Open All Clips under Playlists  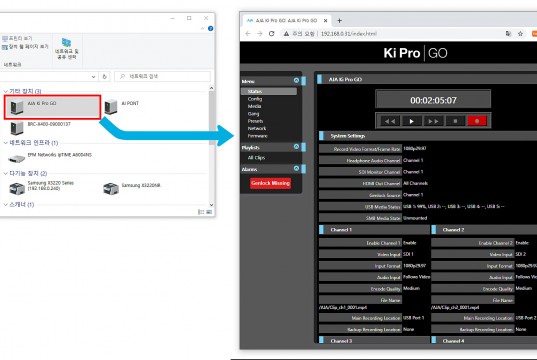[x=256, y=158]
